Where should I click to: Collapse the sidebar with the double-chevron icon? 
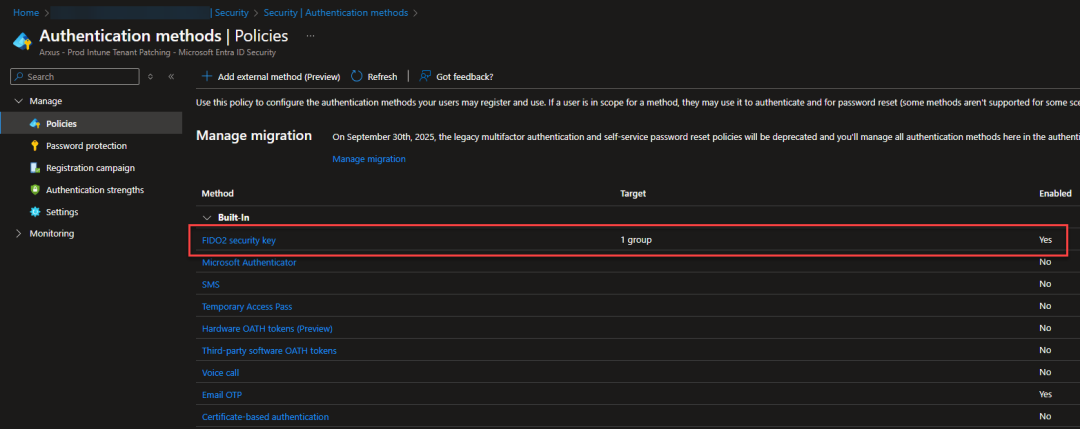(172, 76)
